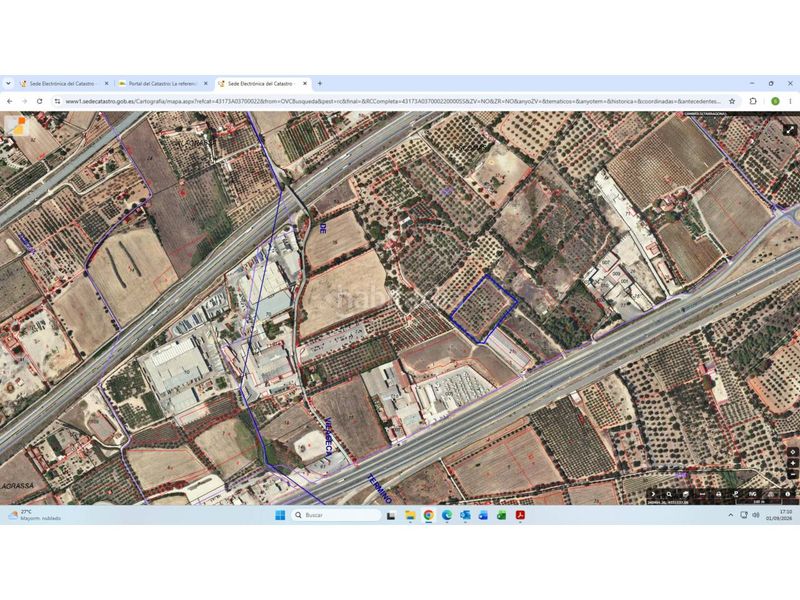Switch to first Sede Electrónica del Catastro tab

click(x=63, y=84)
